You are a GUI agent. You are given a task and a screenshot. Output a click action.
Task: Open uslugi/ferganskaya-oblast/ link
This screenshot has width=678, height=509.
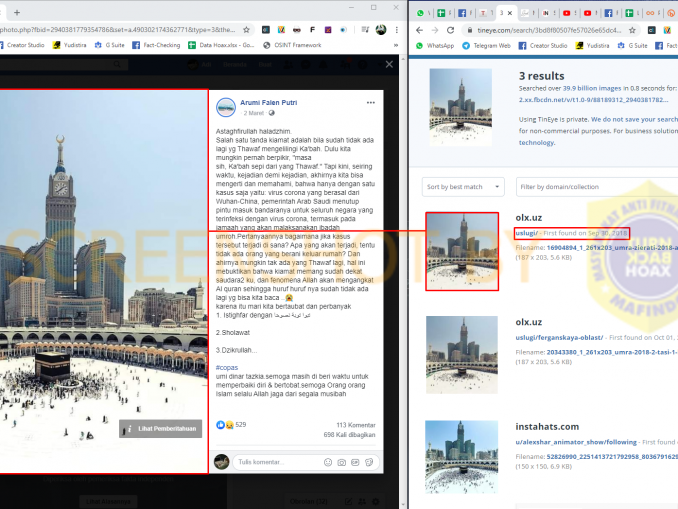(x=559, y=337)
